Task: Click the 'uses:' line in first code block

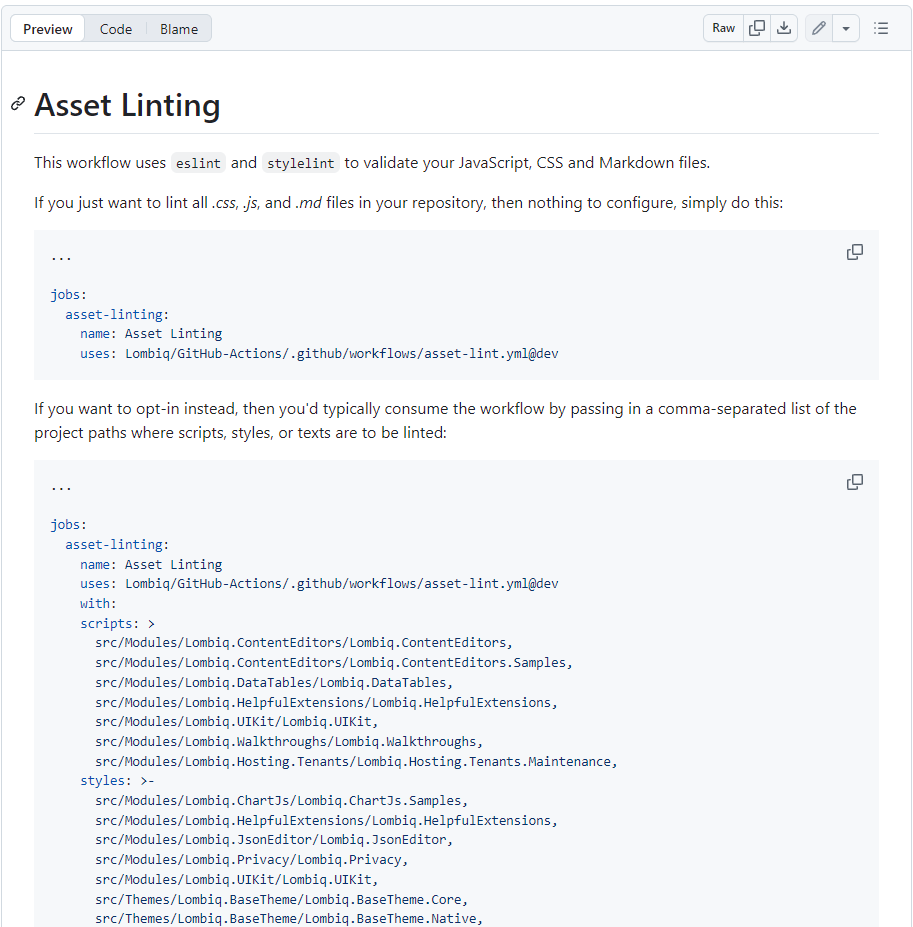Action: click(319, 354)
